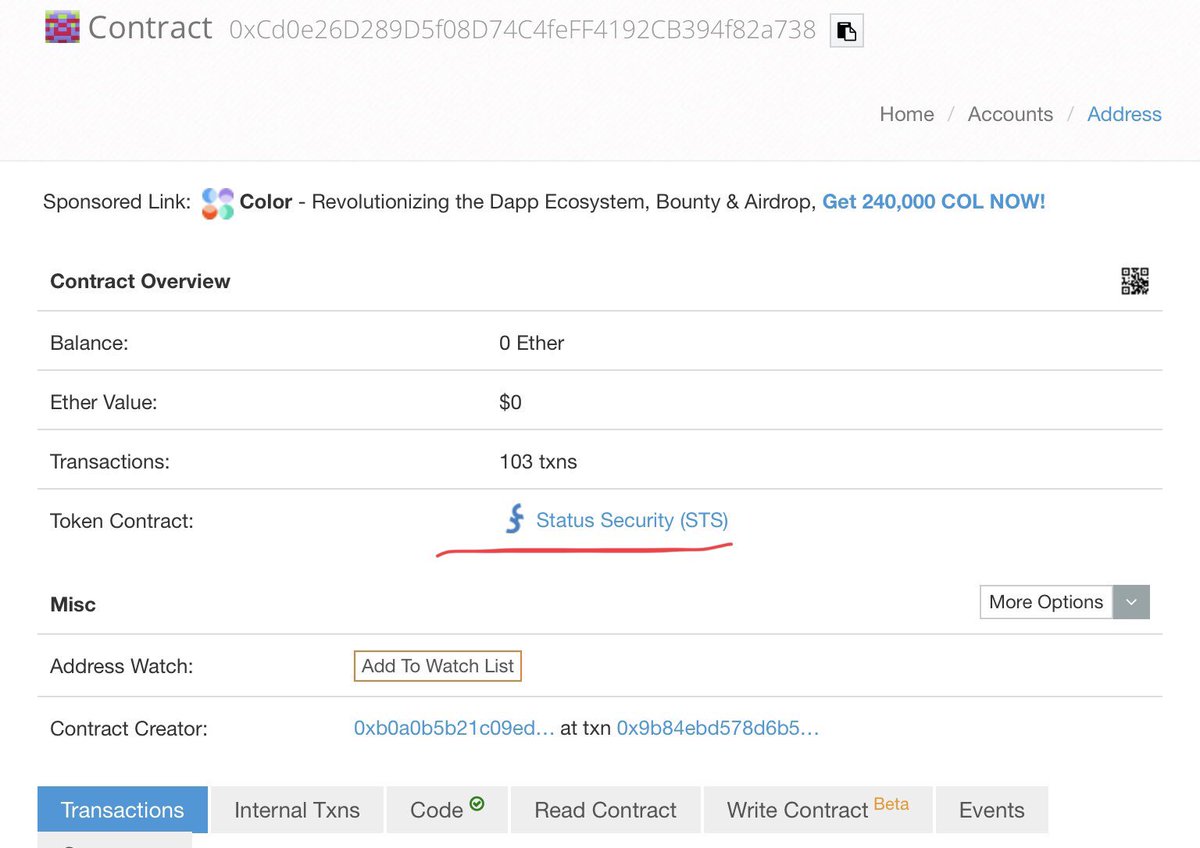Click the Status Security token logo icon
The height and width of the screenshot is (848, 1200).
(513, 520)
